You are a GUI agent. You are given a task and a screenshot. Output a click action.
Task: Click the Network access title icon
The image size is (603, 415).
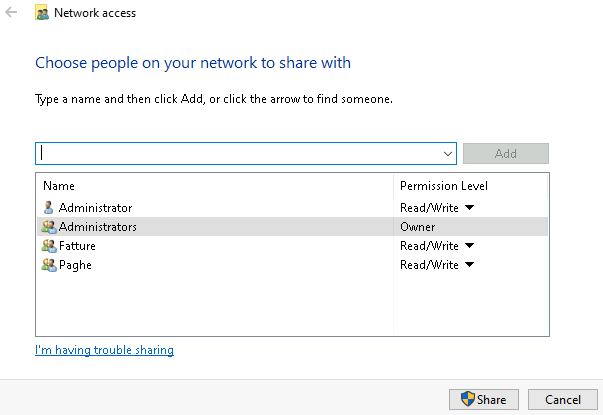pyautogui.click(x=42, y=13)
